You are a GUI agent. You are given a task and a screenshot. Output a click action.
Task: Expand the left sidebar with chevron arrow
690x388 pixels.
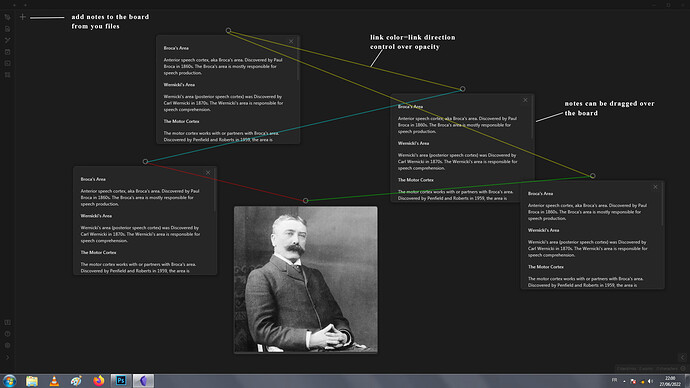coord(7,357)
